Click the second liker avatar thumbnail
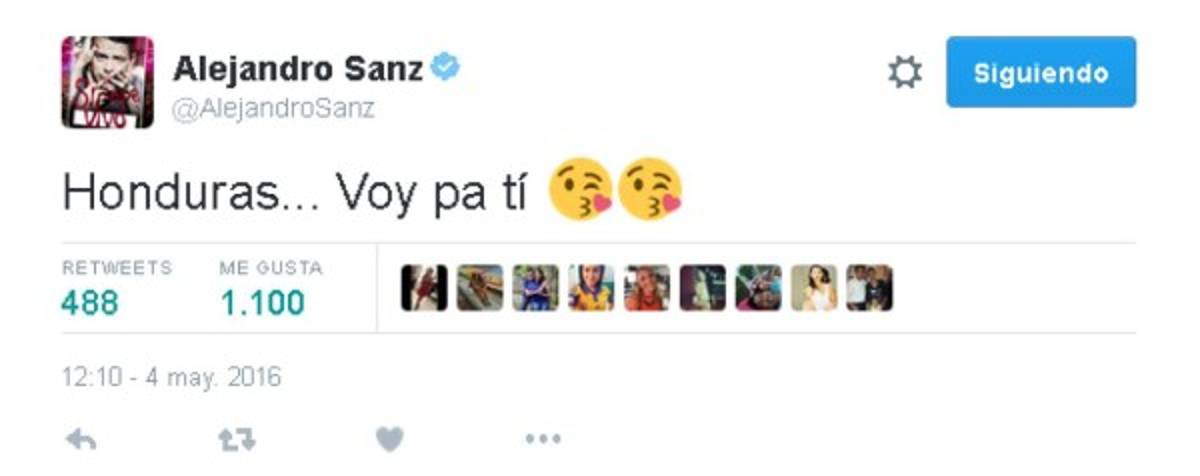Screen dimensions: 1200x476 [480, 288]
